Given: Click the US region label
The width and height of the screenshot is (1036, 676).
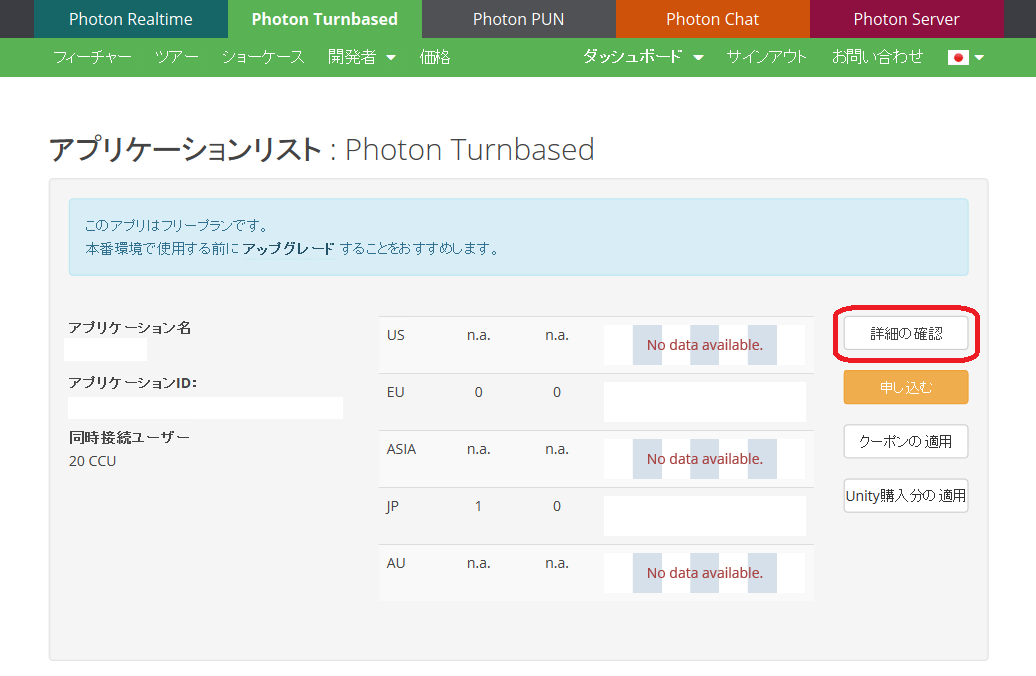Looking at the screenshot, I should (x=395, y=335).
